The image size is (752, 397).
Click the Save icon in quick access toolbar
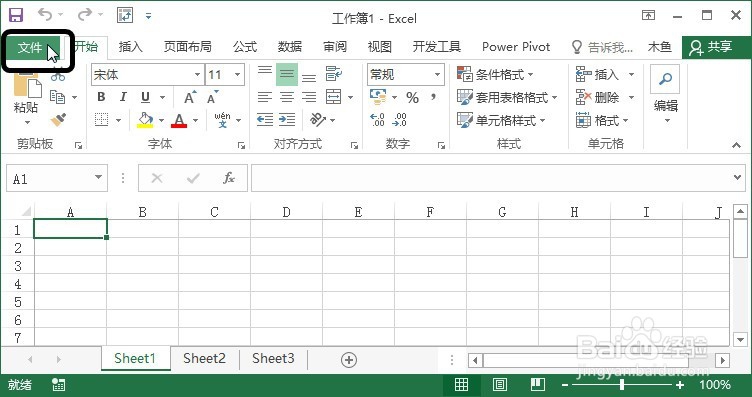(x=16, y=15)
